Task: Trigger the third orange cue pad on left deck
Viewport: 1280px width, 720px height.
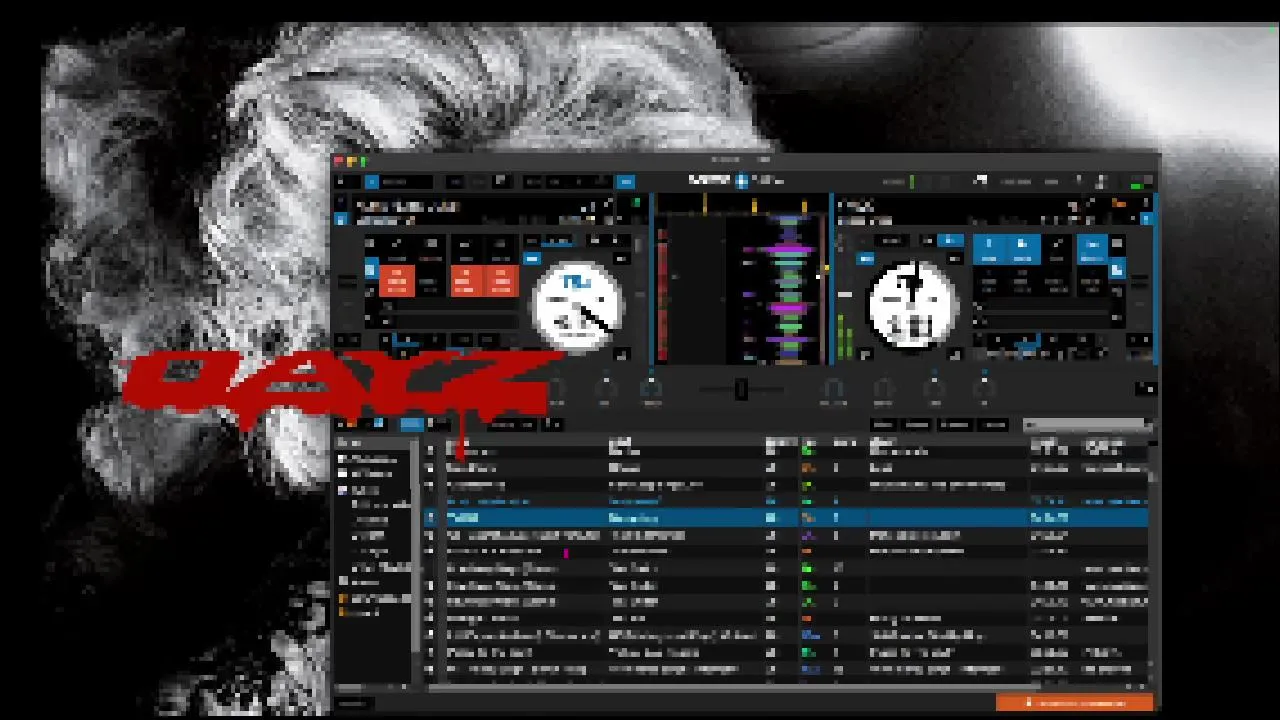Action: [502, 280]
